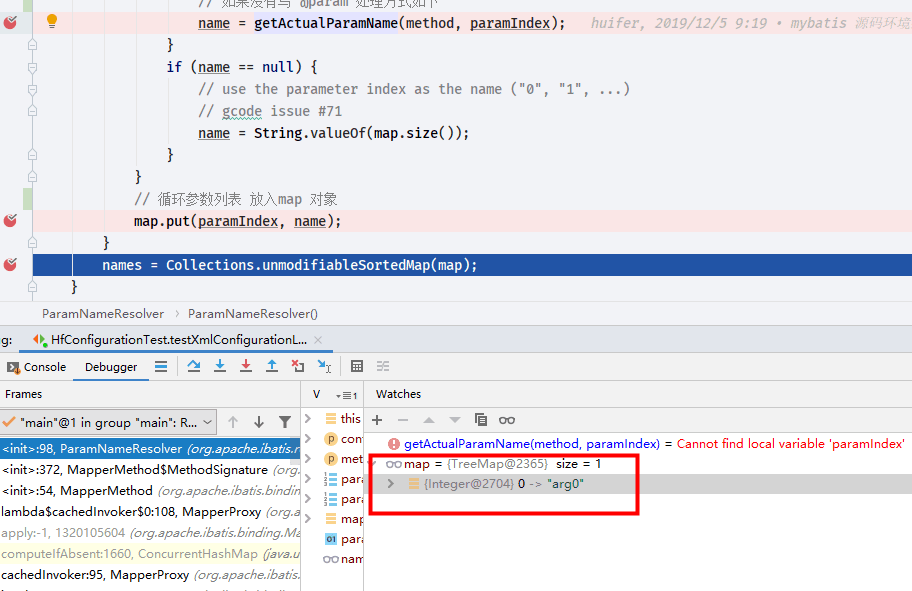Image resolution: width=912 pixels, height=591 pixels.
Task: Click the 'names' variable in highlighted line
Action: pyautogui.click(x=122, y=265)
